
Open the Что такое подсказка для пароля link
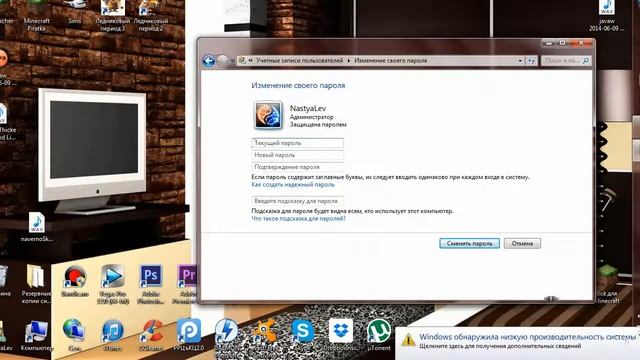298,218
